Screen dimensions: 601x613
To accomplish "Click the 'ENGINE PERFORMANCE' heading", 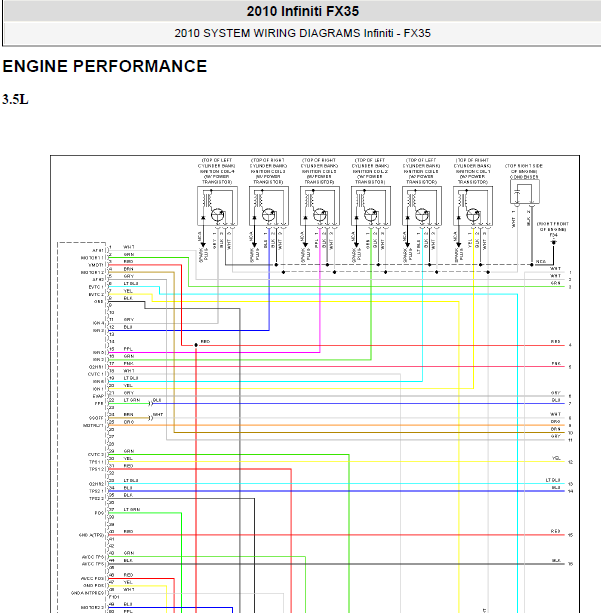I will pos(105,66).
